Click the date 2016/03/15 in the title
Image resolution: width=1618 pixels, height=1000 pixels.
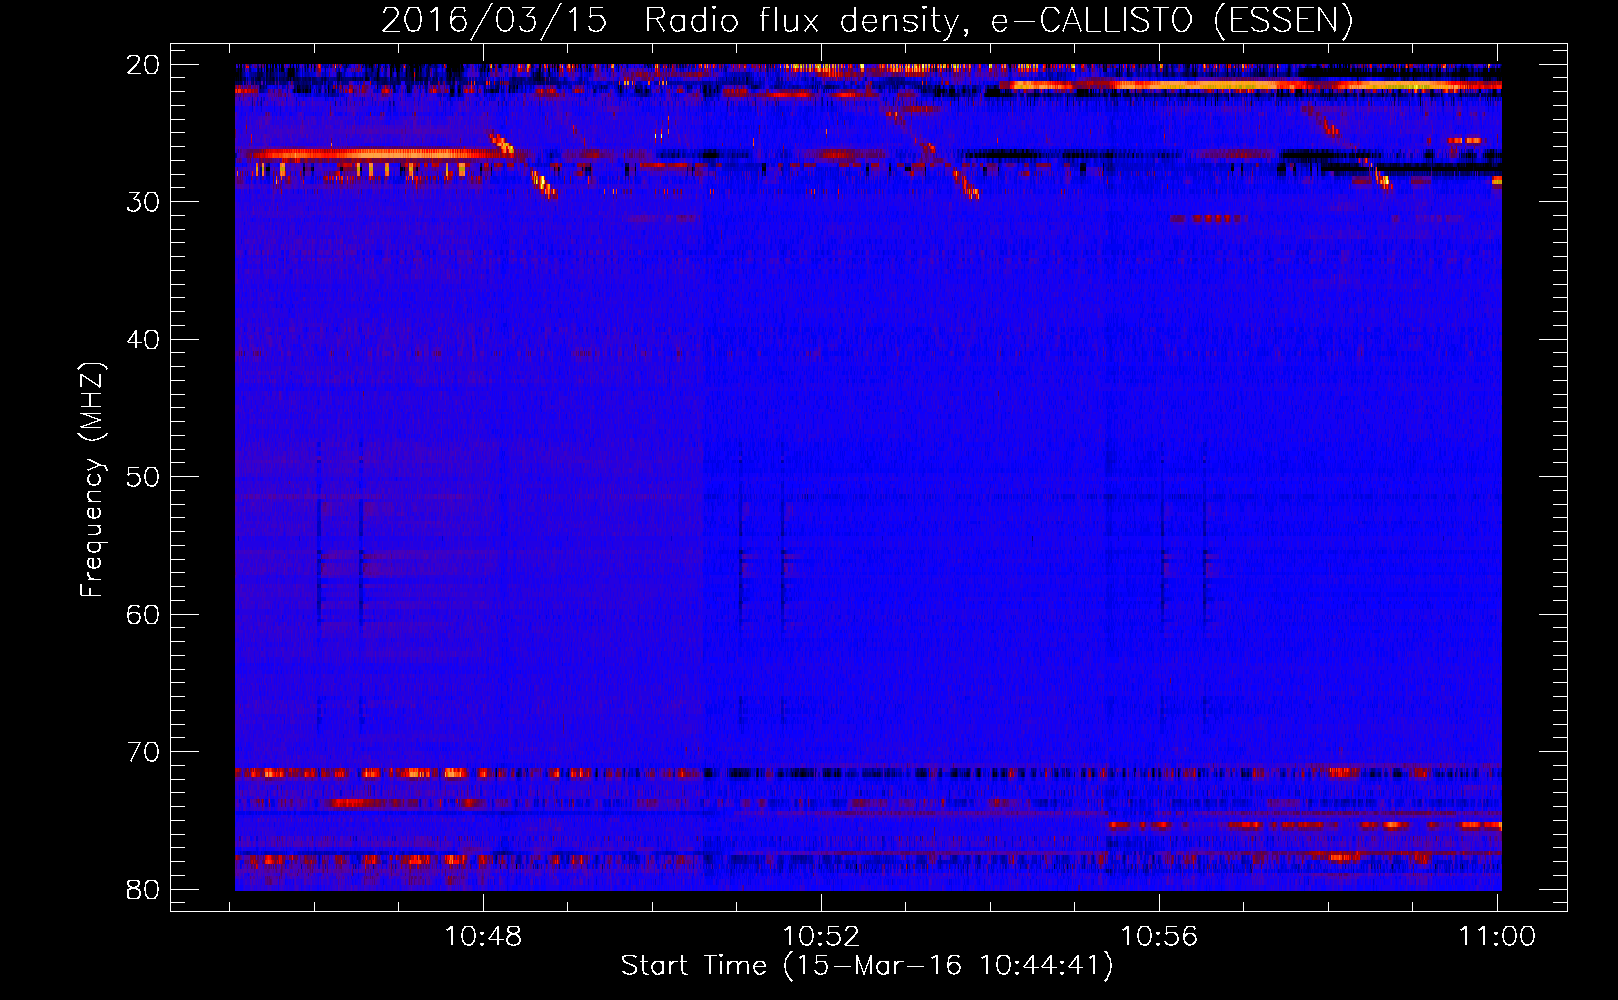(x=494, y=20)
